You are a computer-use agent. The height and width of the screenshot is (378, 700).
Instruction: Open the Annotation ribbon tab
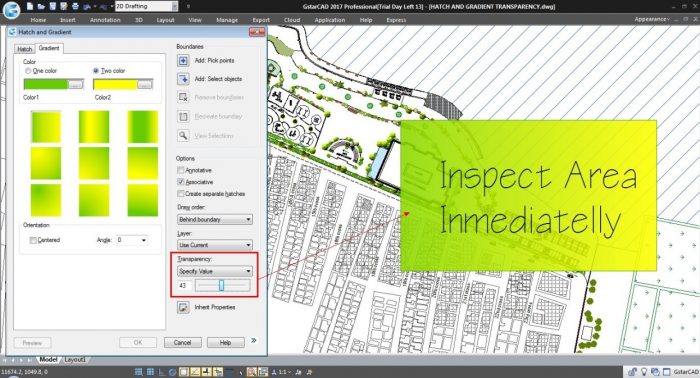point(105,20)
